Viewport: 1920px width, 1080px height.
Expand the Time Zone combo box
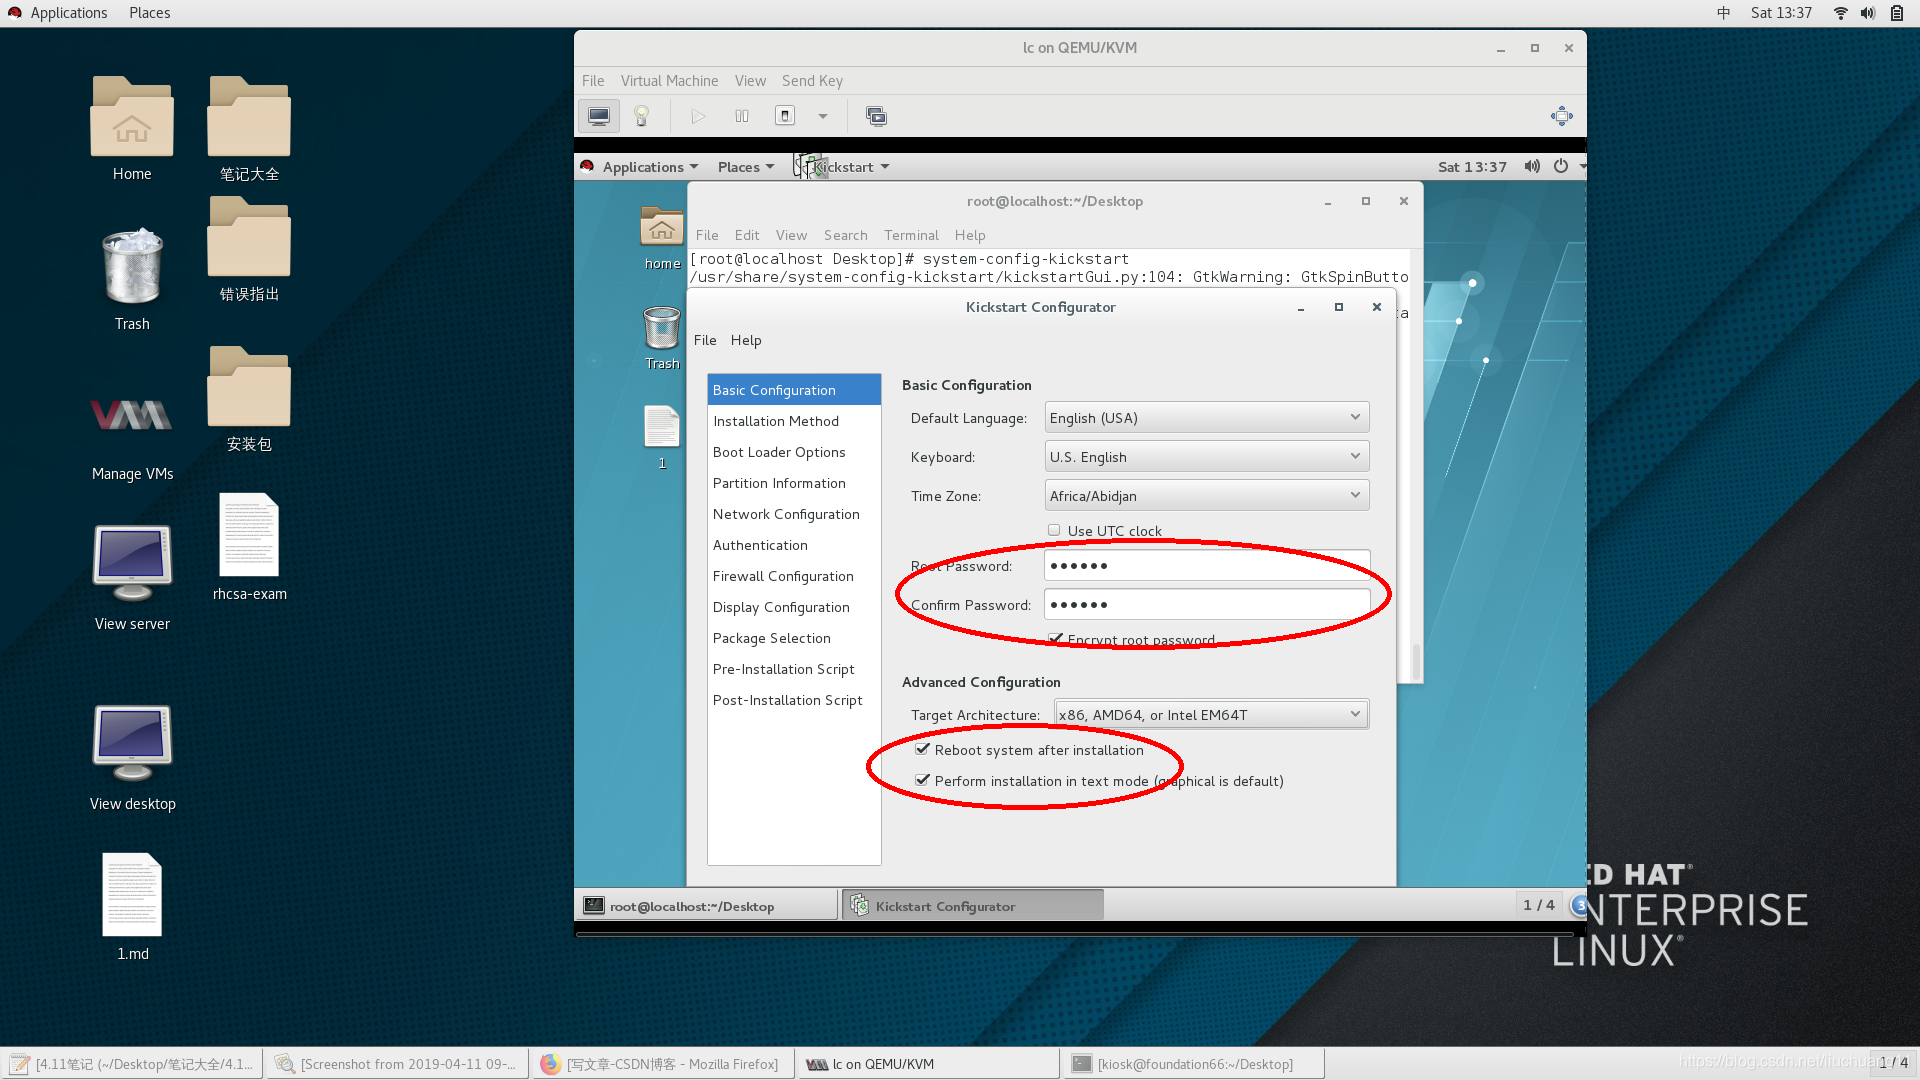[1206, 496]
